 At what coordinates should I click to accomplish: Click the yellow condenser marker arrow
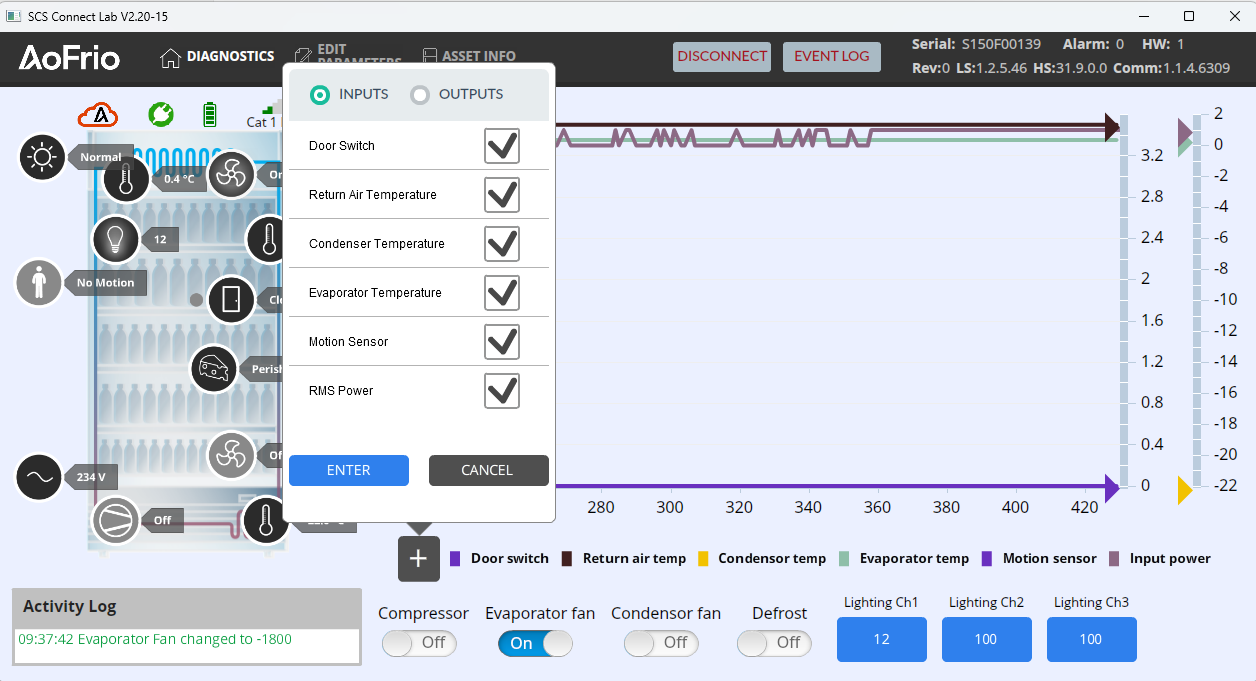(x=1185, y=490)
